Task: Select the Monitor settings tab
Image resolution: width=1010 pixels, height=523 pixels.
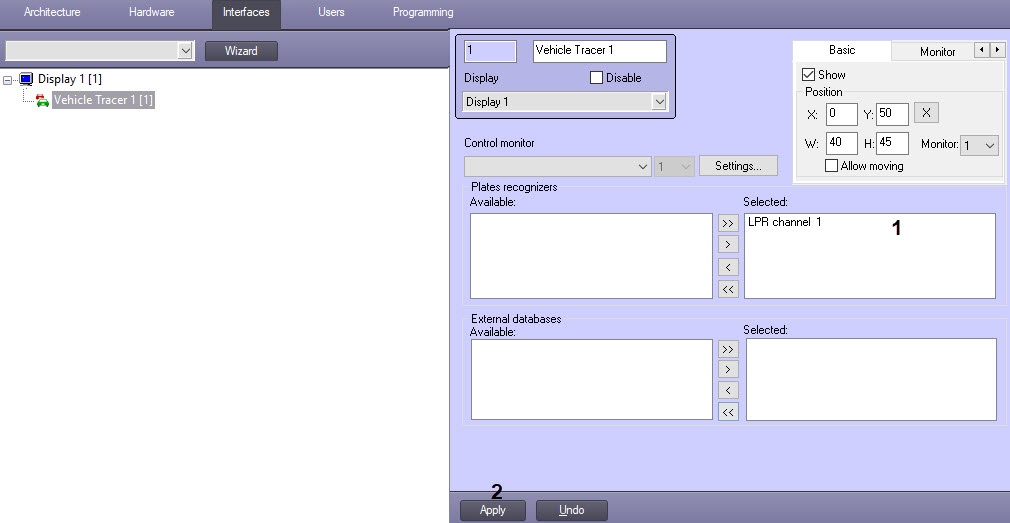Action: pyautogui.click(x=937, y=52)
